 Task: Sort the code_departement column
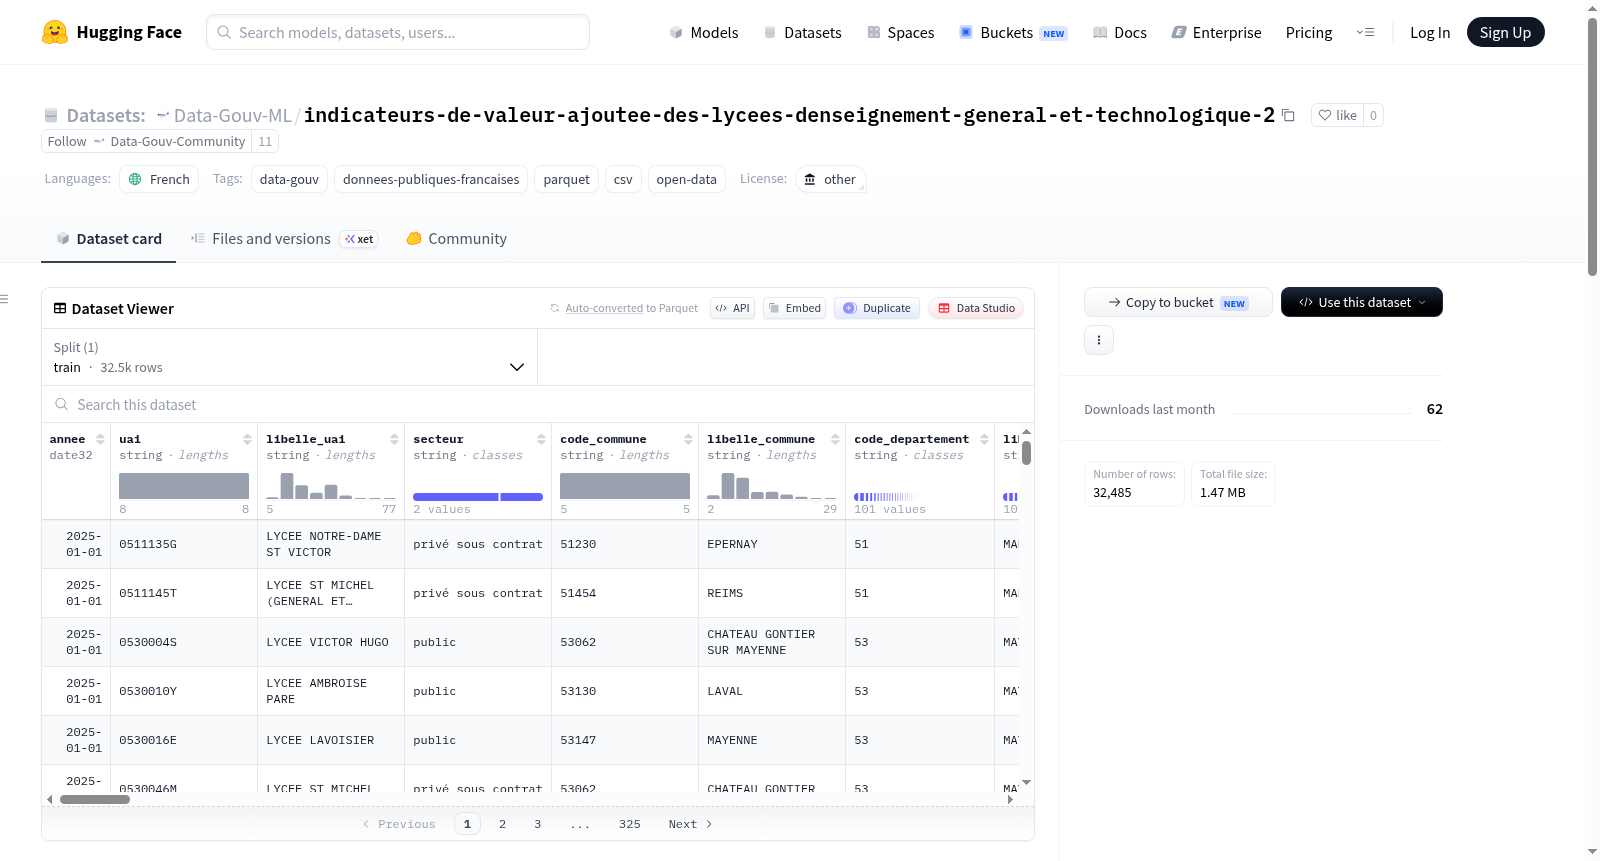pos(984,439)
